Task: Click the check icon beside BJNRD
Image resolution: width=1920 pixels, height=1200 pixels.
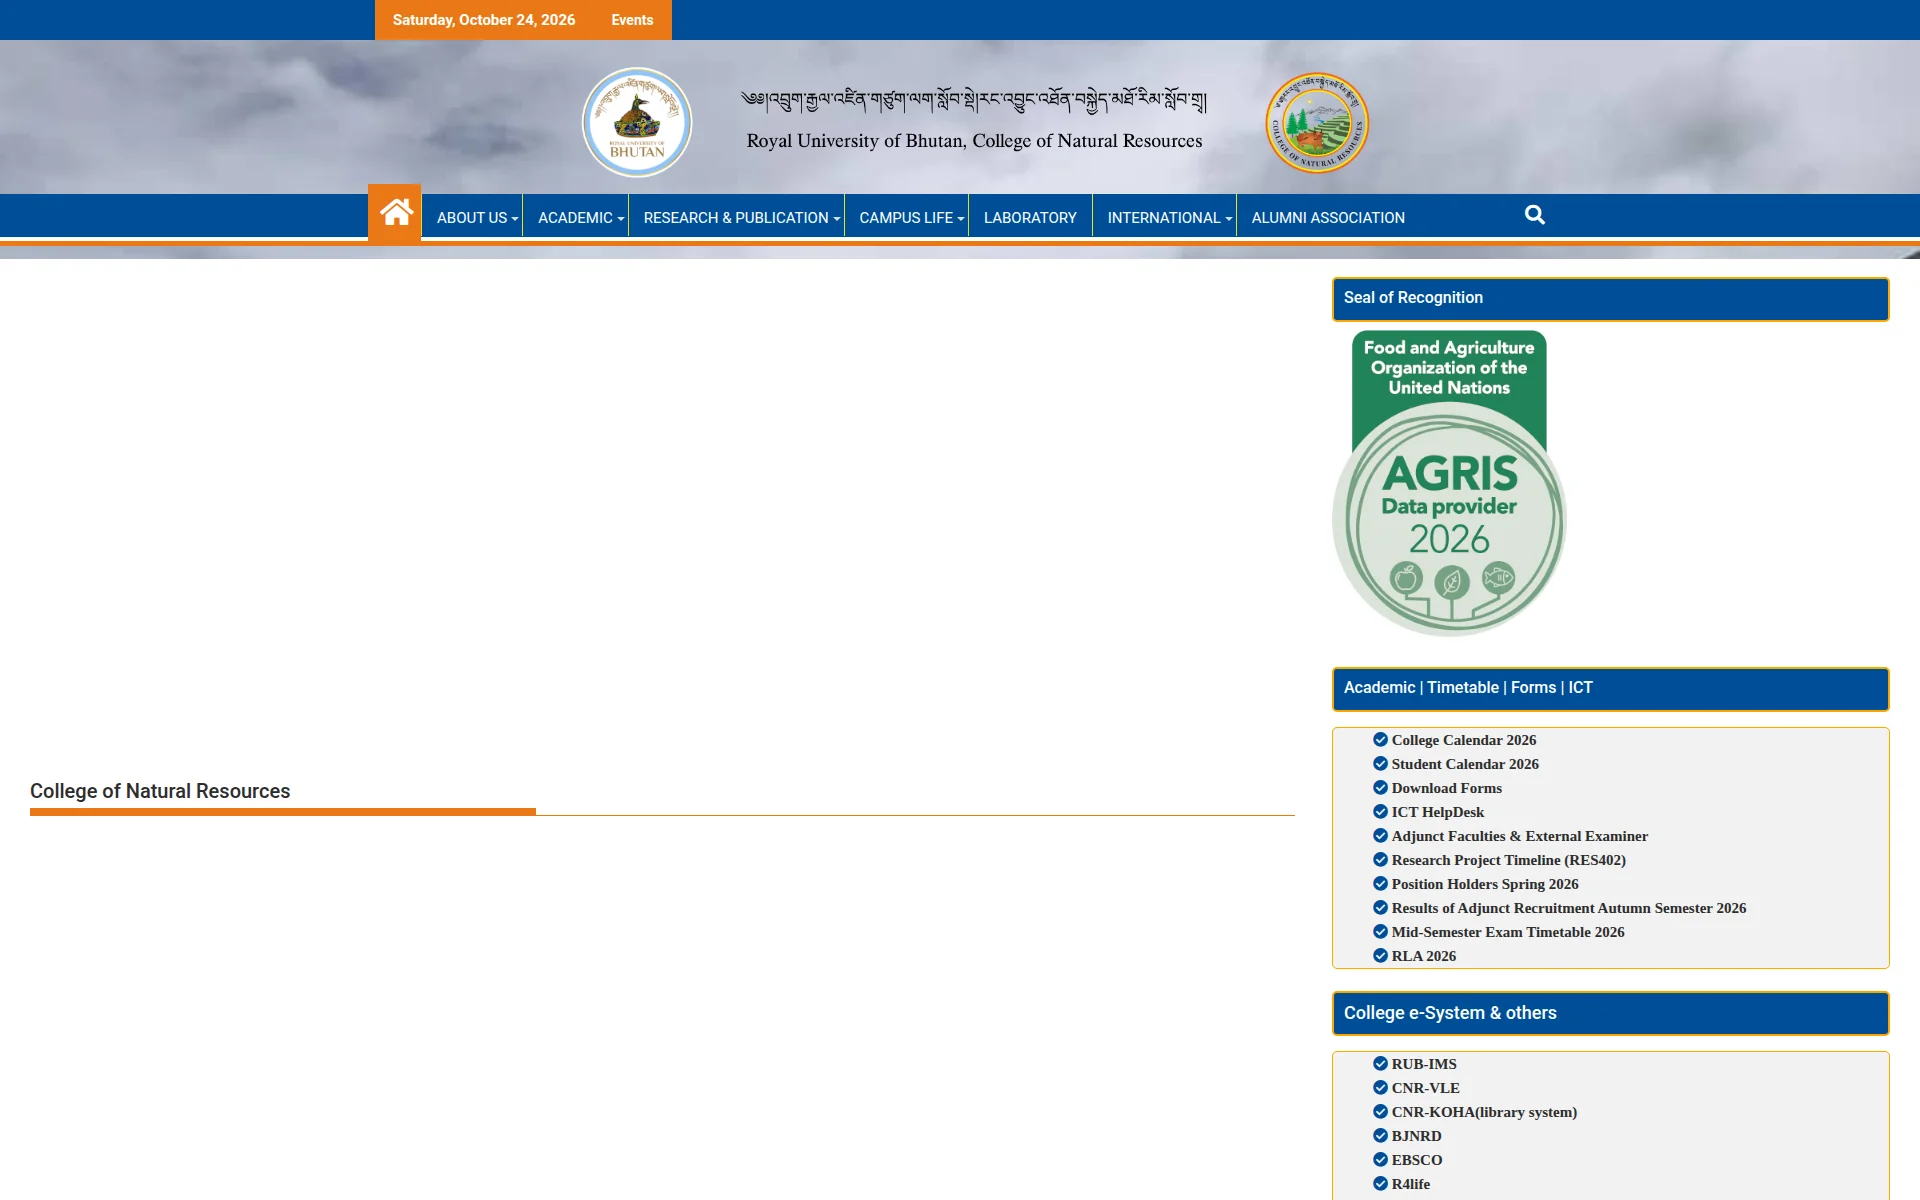Action: point(1380,1136)
